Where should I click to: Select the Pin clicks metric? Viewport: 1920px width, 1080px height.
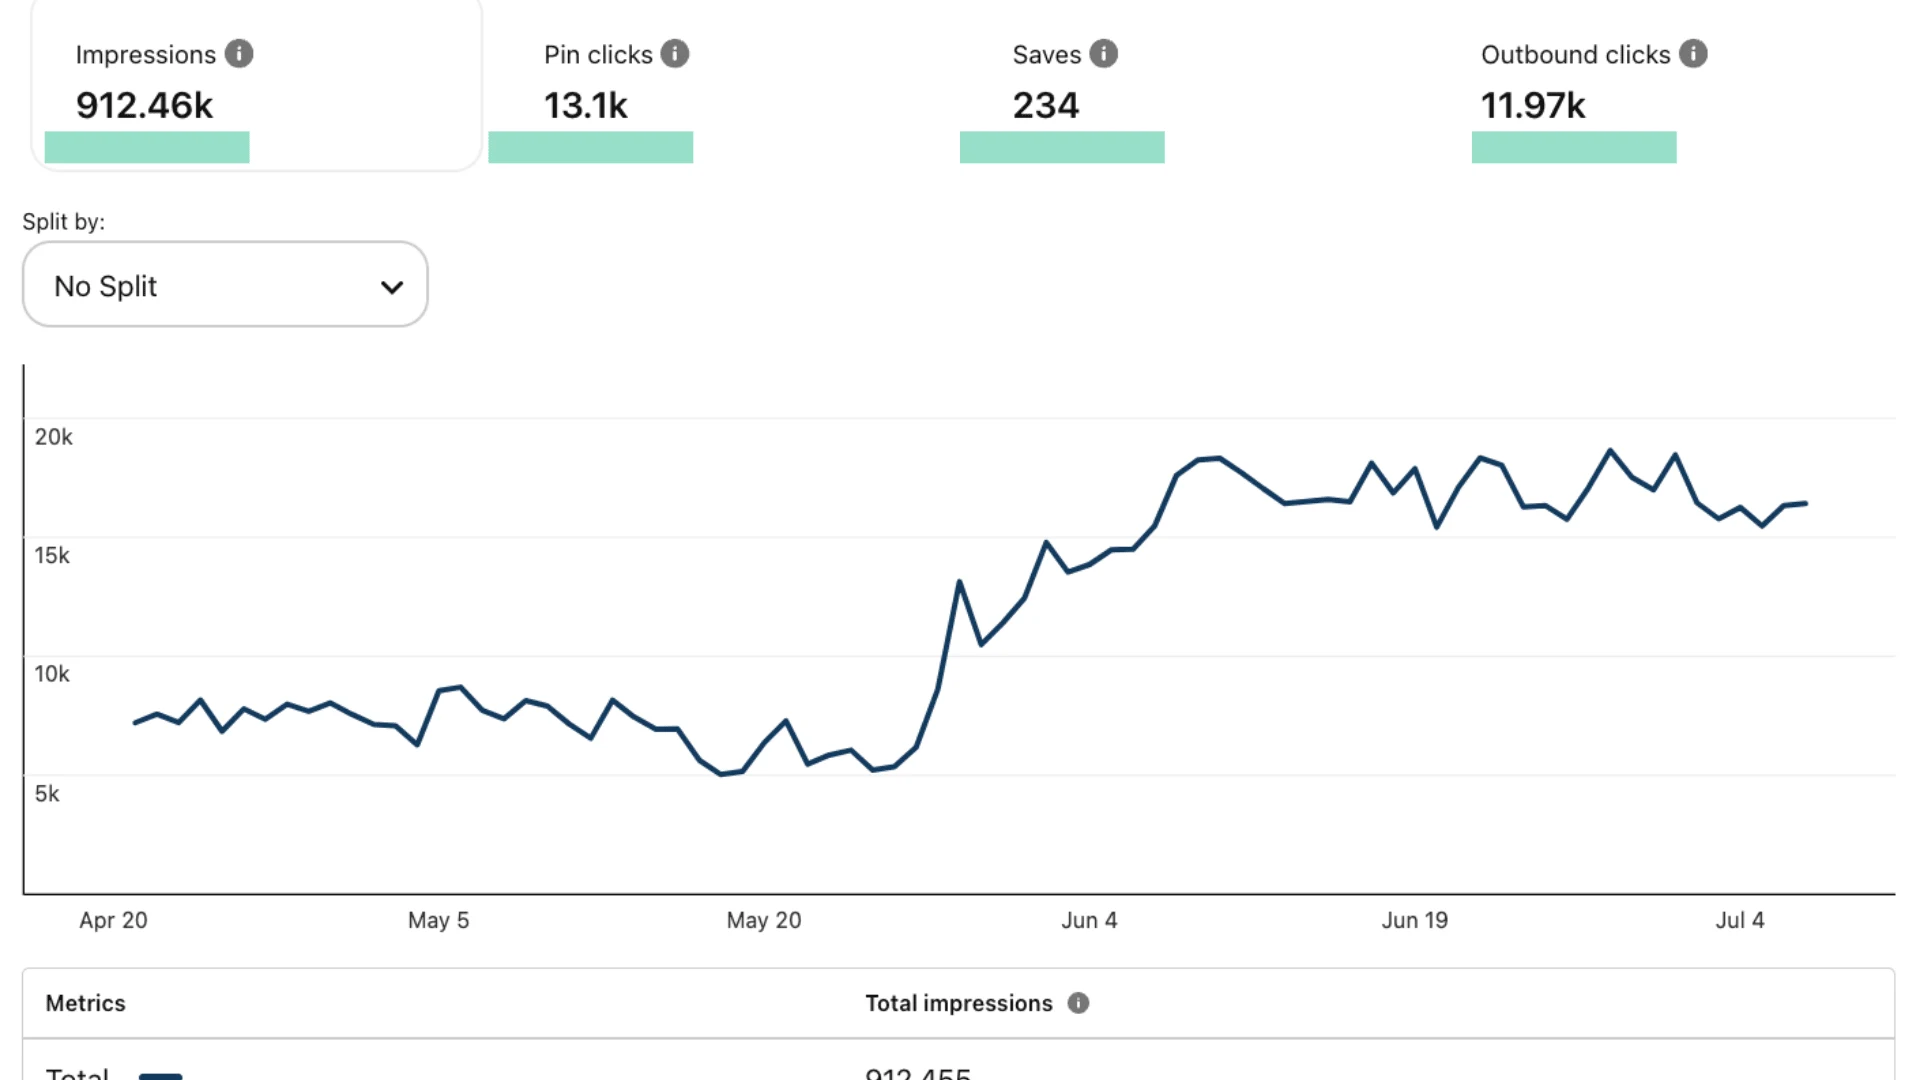617,85
